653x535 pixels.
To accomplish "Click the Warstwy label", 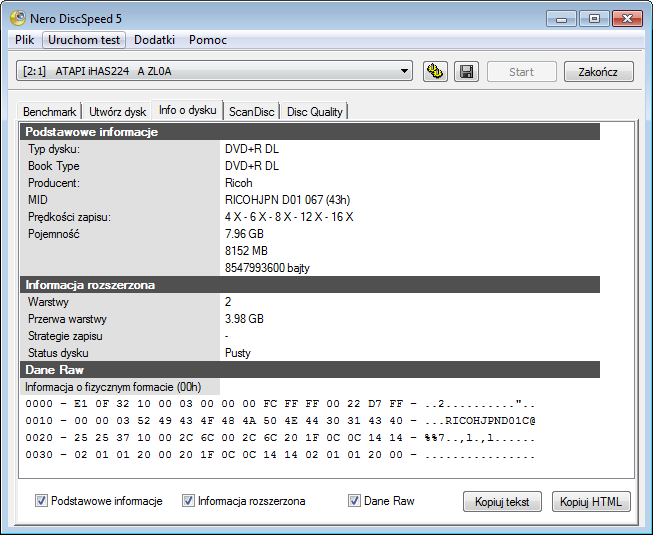I will click(x=48, y=302).
